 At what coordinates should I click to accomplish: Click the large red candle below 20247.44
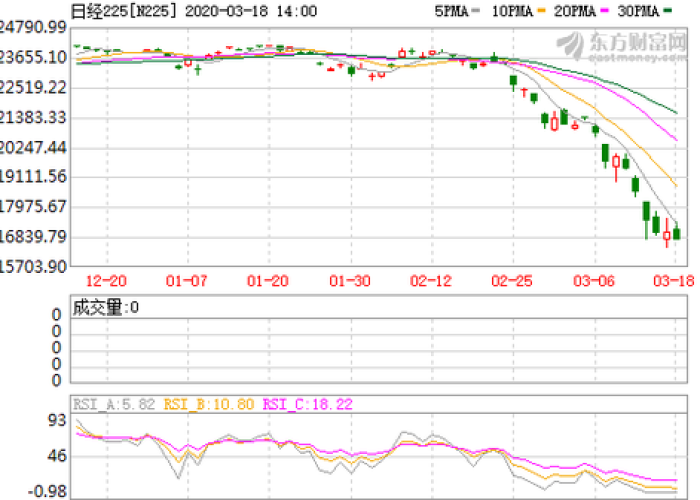616,165
